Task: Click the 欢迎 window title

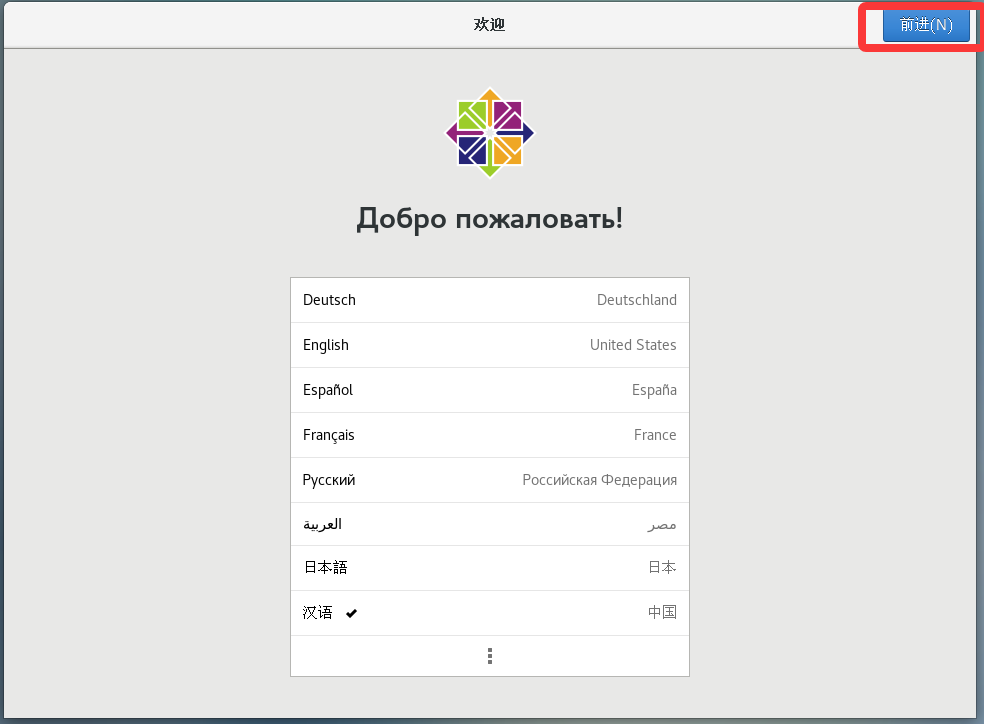Action: pyautogui.click(x=489, y=24)
